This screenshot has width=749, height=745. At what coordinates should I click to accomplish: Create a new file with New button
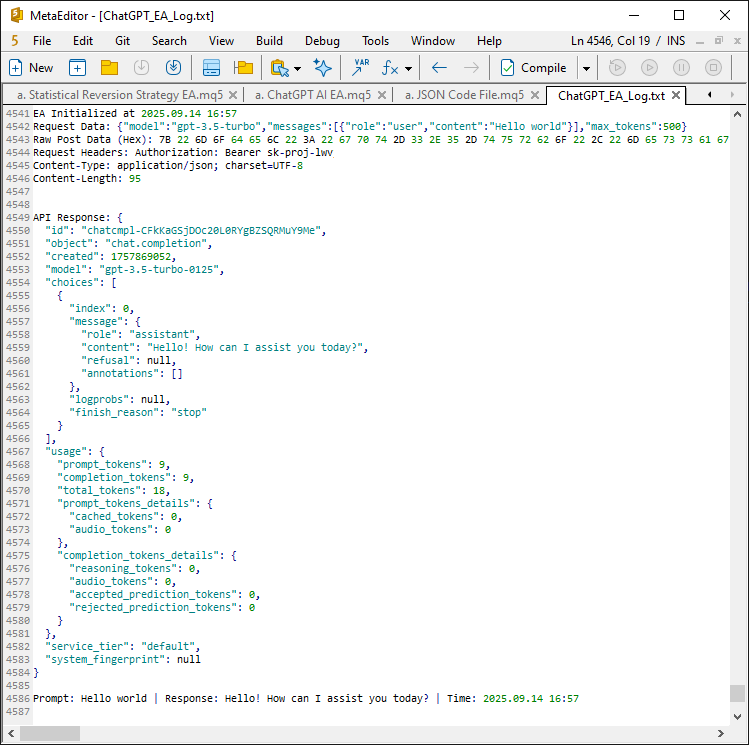[x=31, y=68]
